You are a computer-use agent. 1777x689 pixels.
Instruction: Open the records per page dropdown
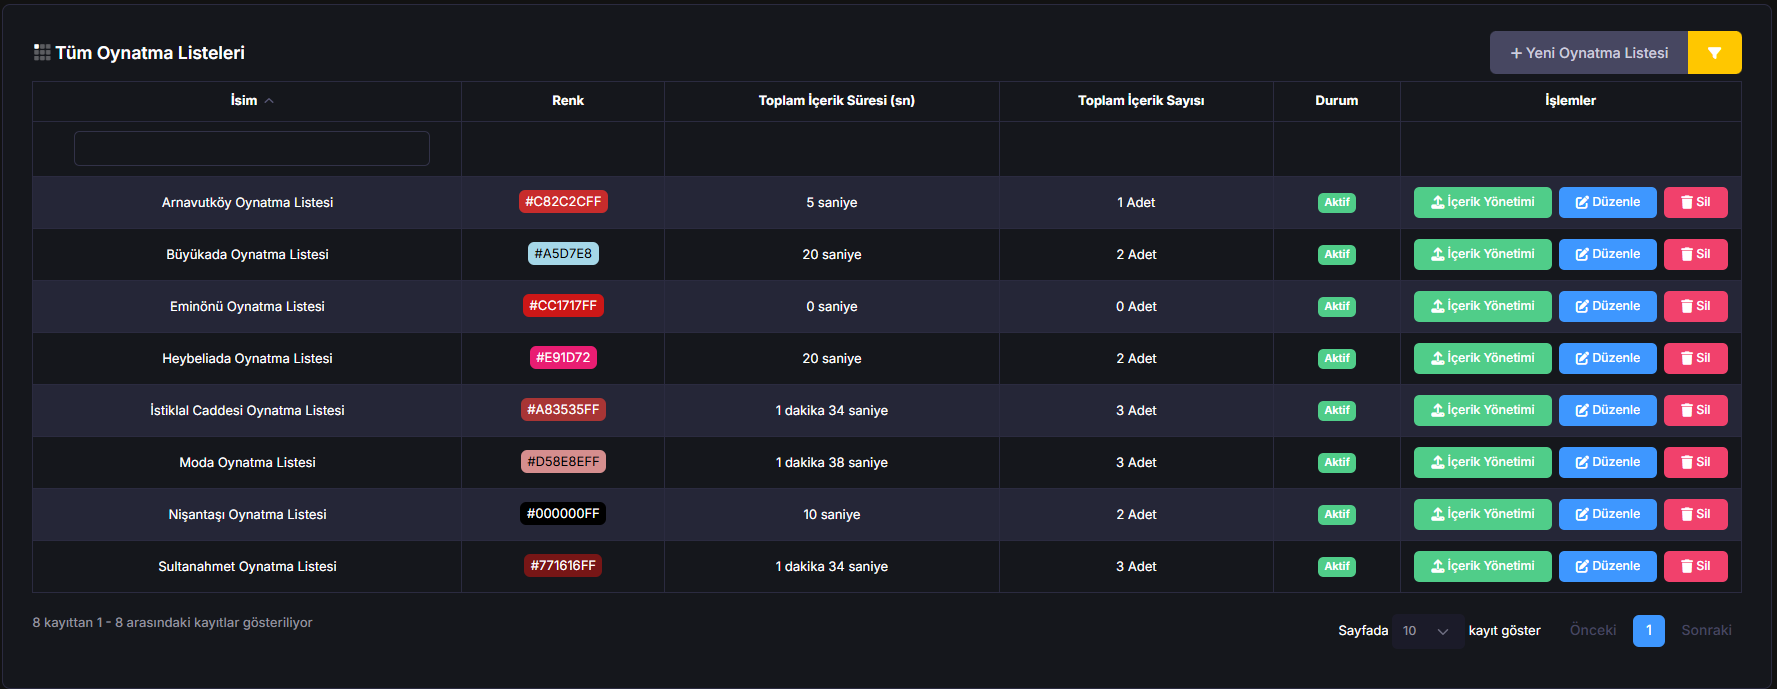[1426, 631]
